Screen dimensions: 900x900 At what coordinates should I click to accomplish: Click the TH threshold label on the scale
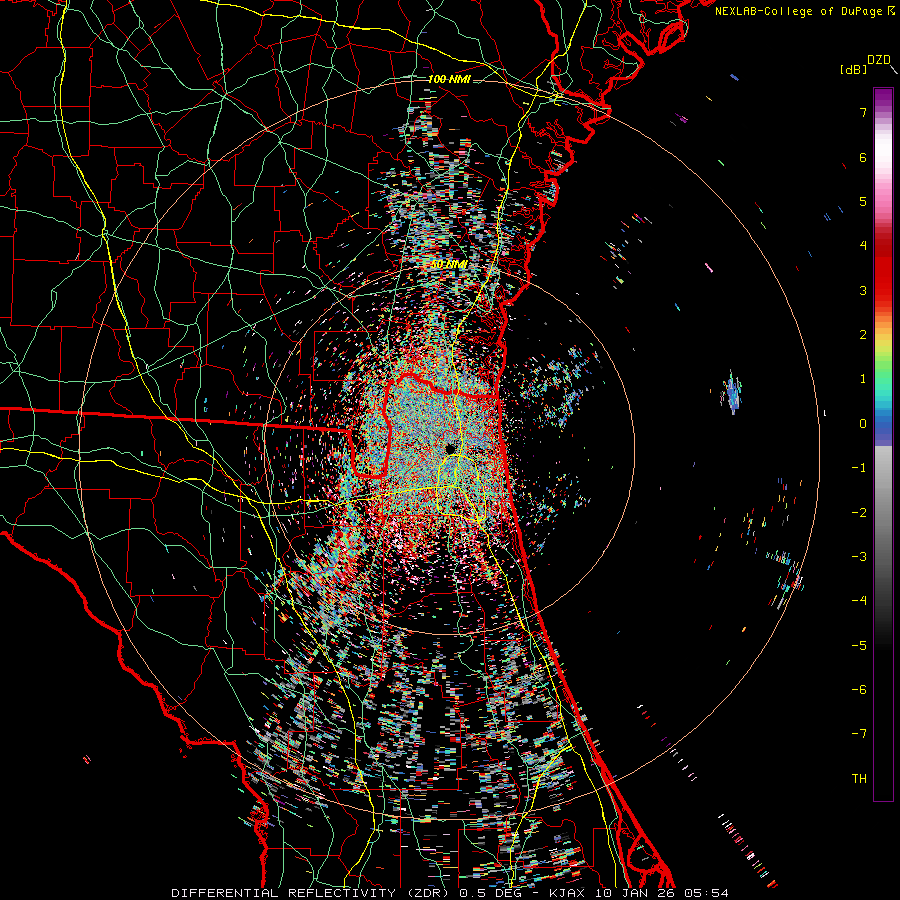click(x=859, y=779)
